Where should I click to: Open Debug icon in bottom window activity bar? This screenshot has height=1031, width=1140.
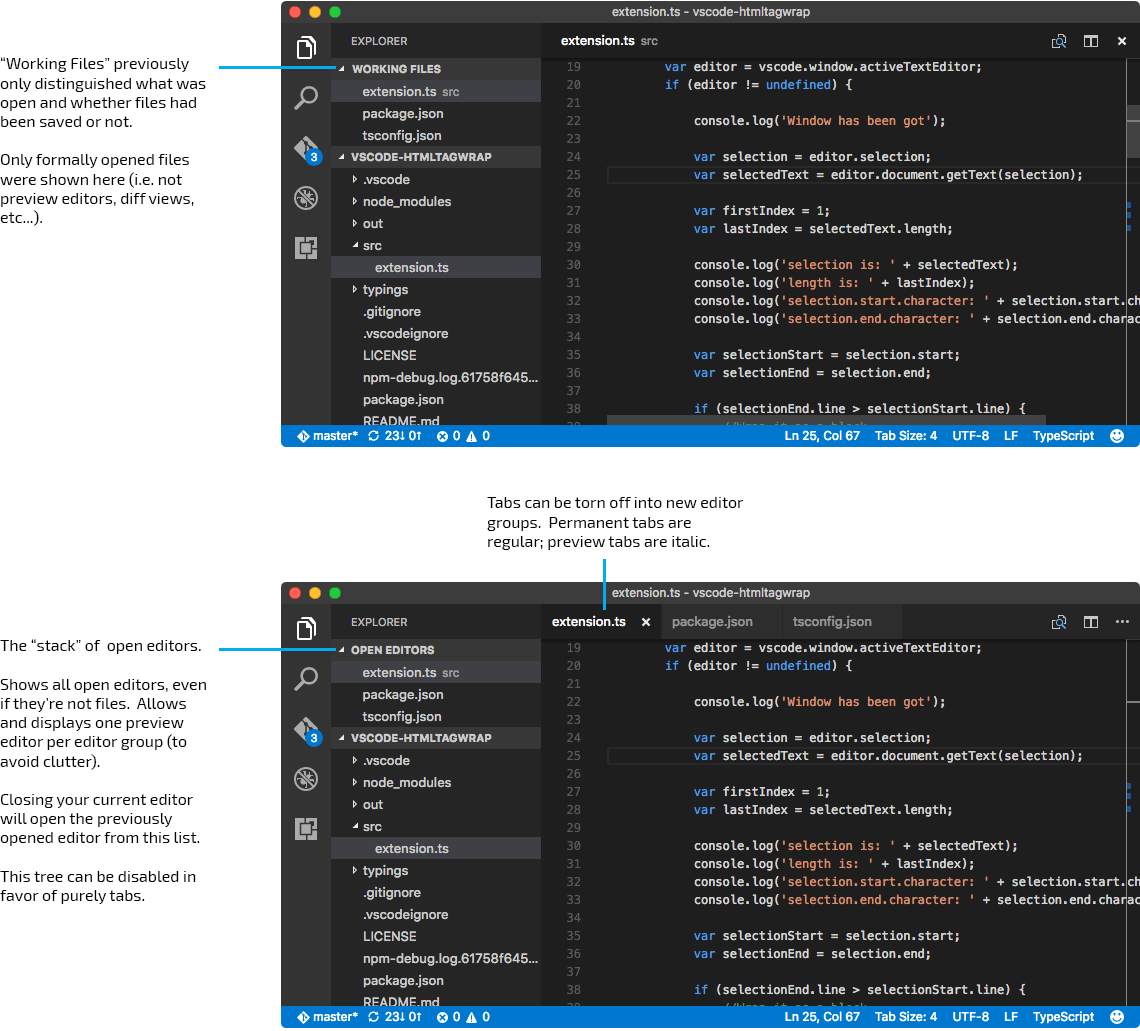coord(306,779)
